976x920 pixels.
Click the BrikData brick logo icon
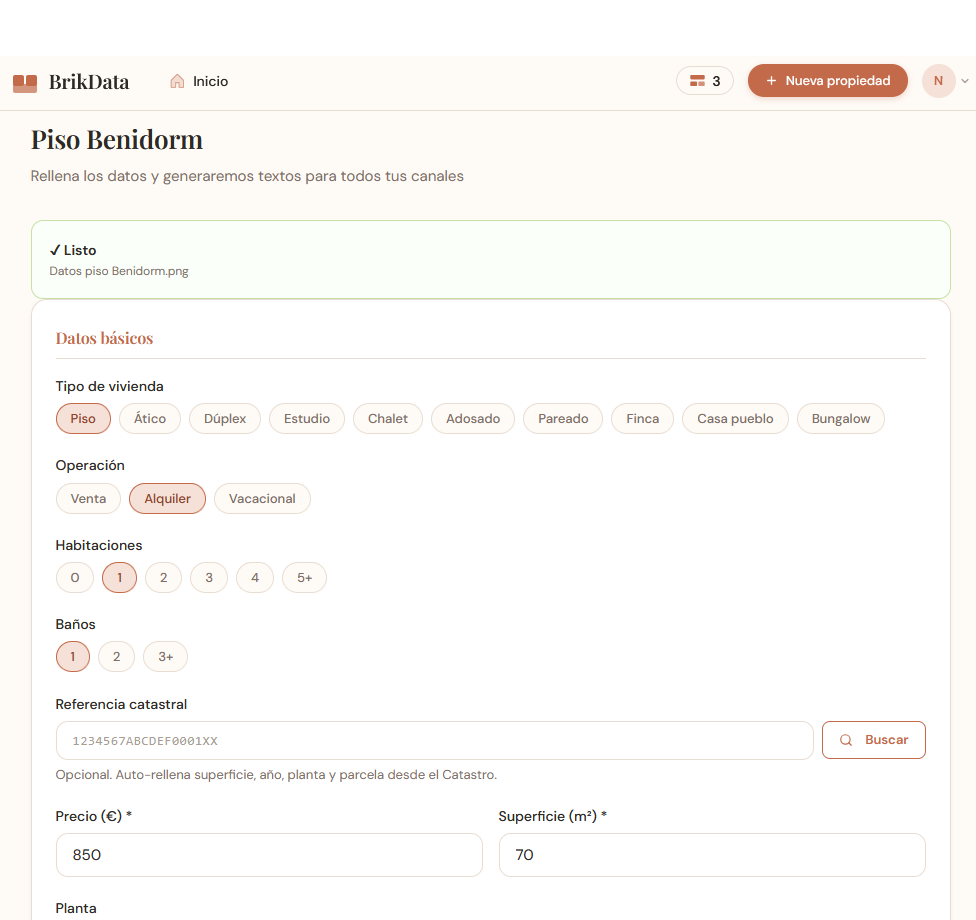25,83
